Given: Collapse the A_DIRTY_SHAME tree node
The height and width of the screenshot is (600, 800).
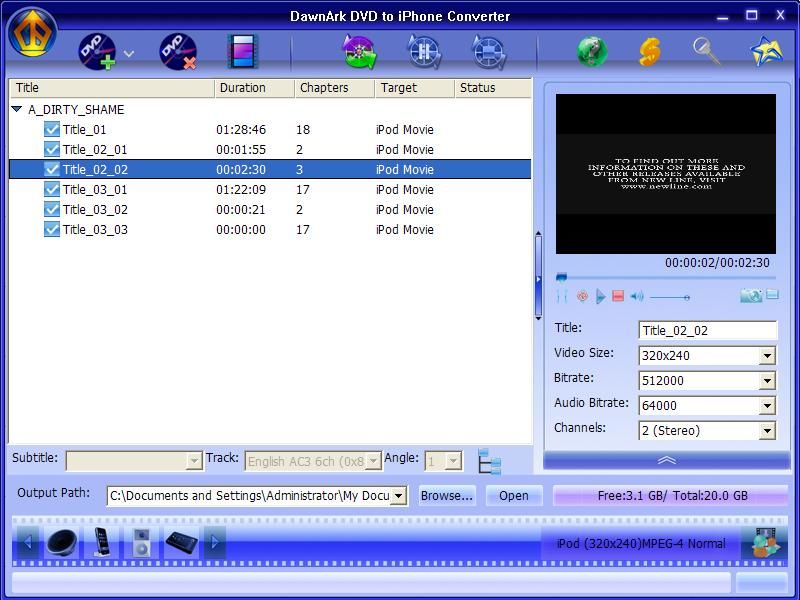Looking at the screenshot, I should 17,109.
